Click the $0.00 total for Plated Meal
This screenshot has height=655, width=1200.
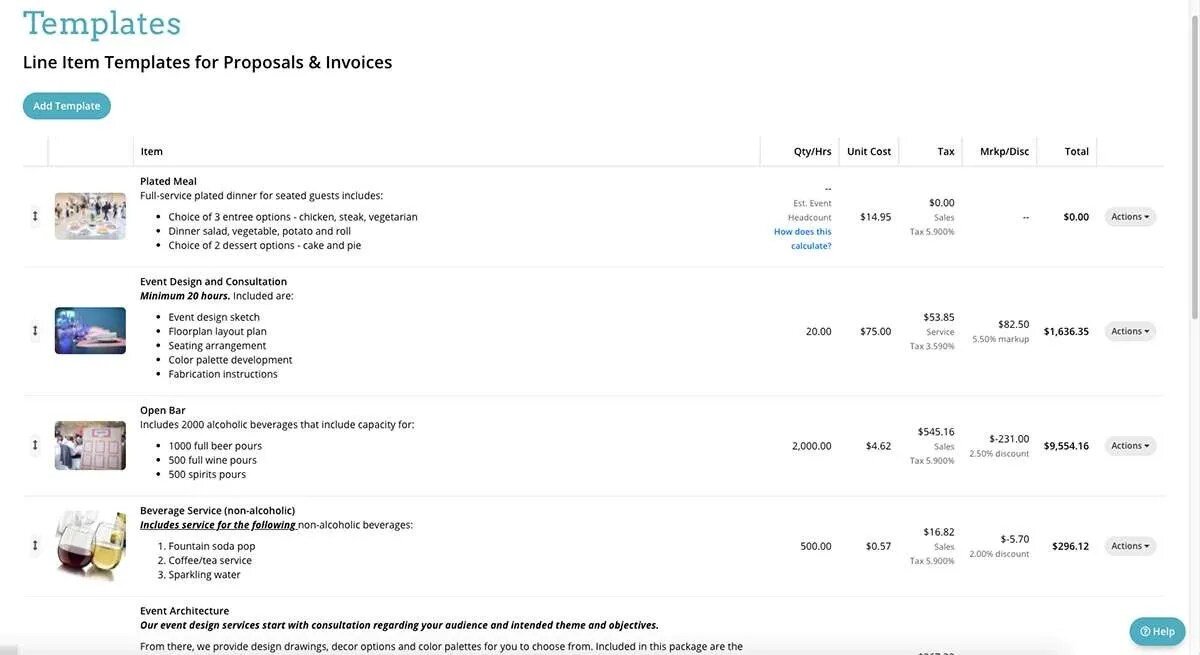click(1076, 217)
